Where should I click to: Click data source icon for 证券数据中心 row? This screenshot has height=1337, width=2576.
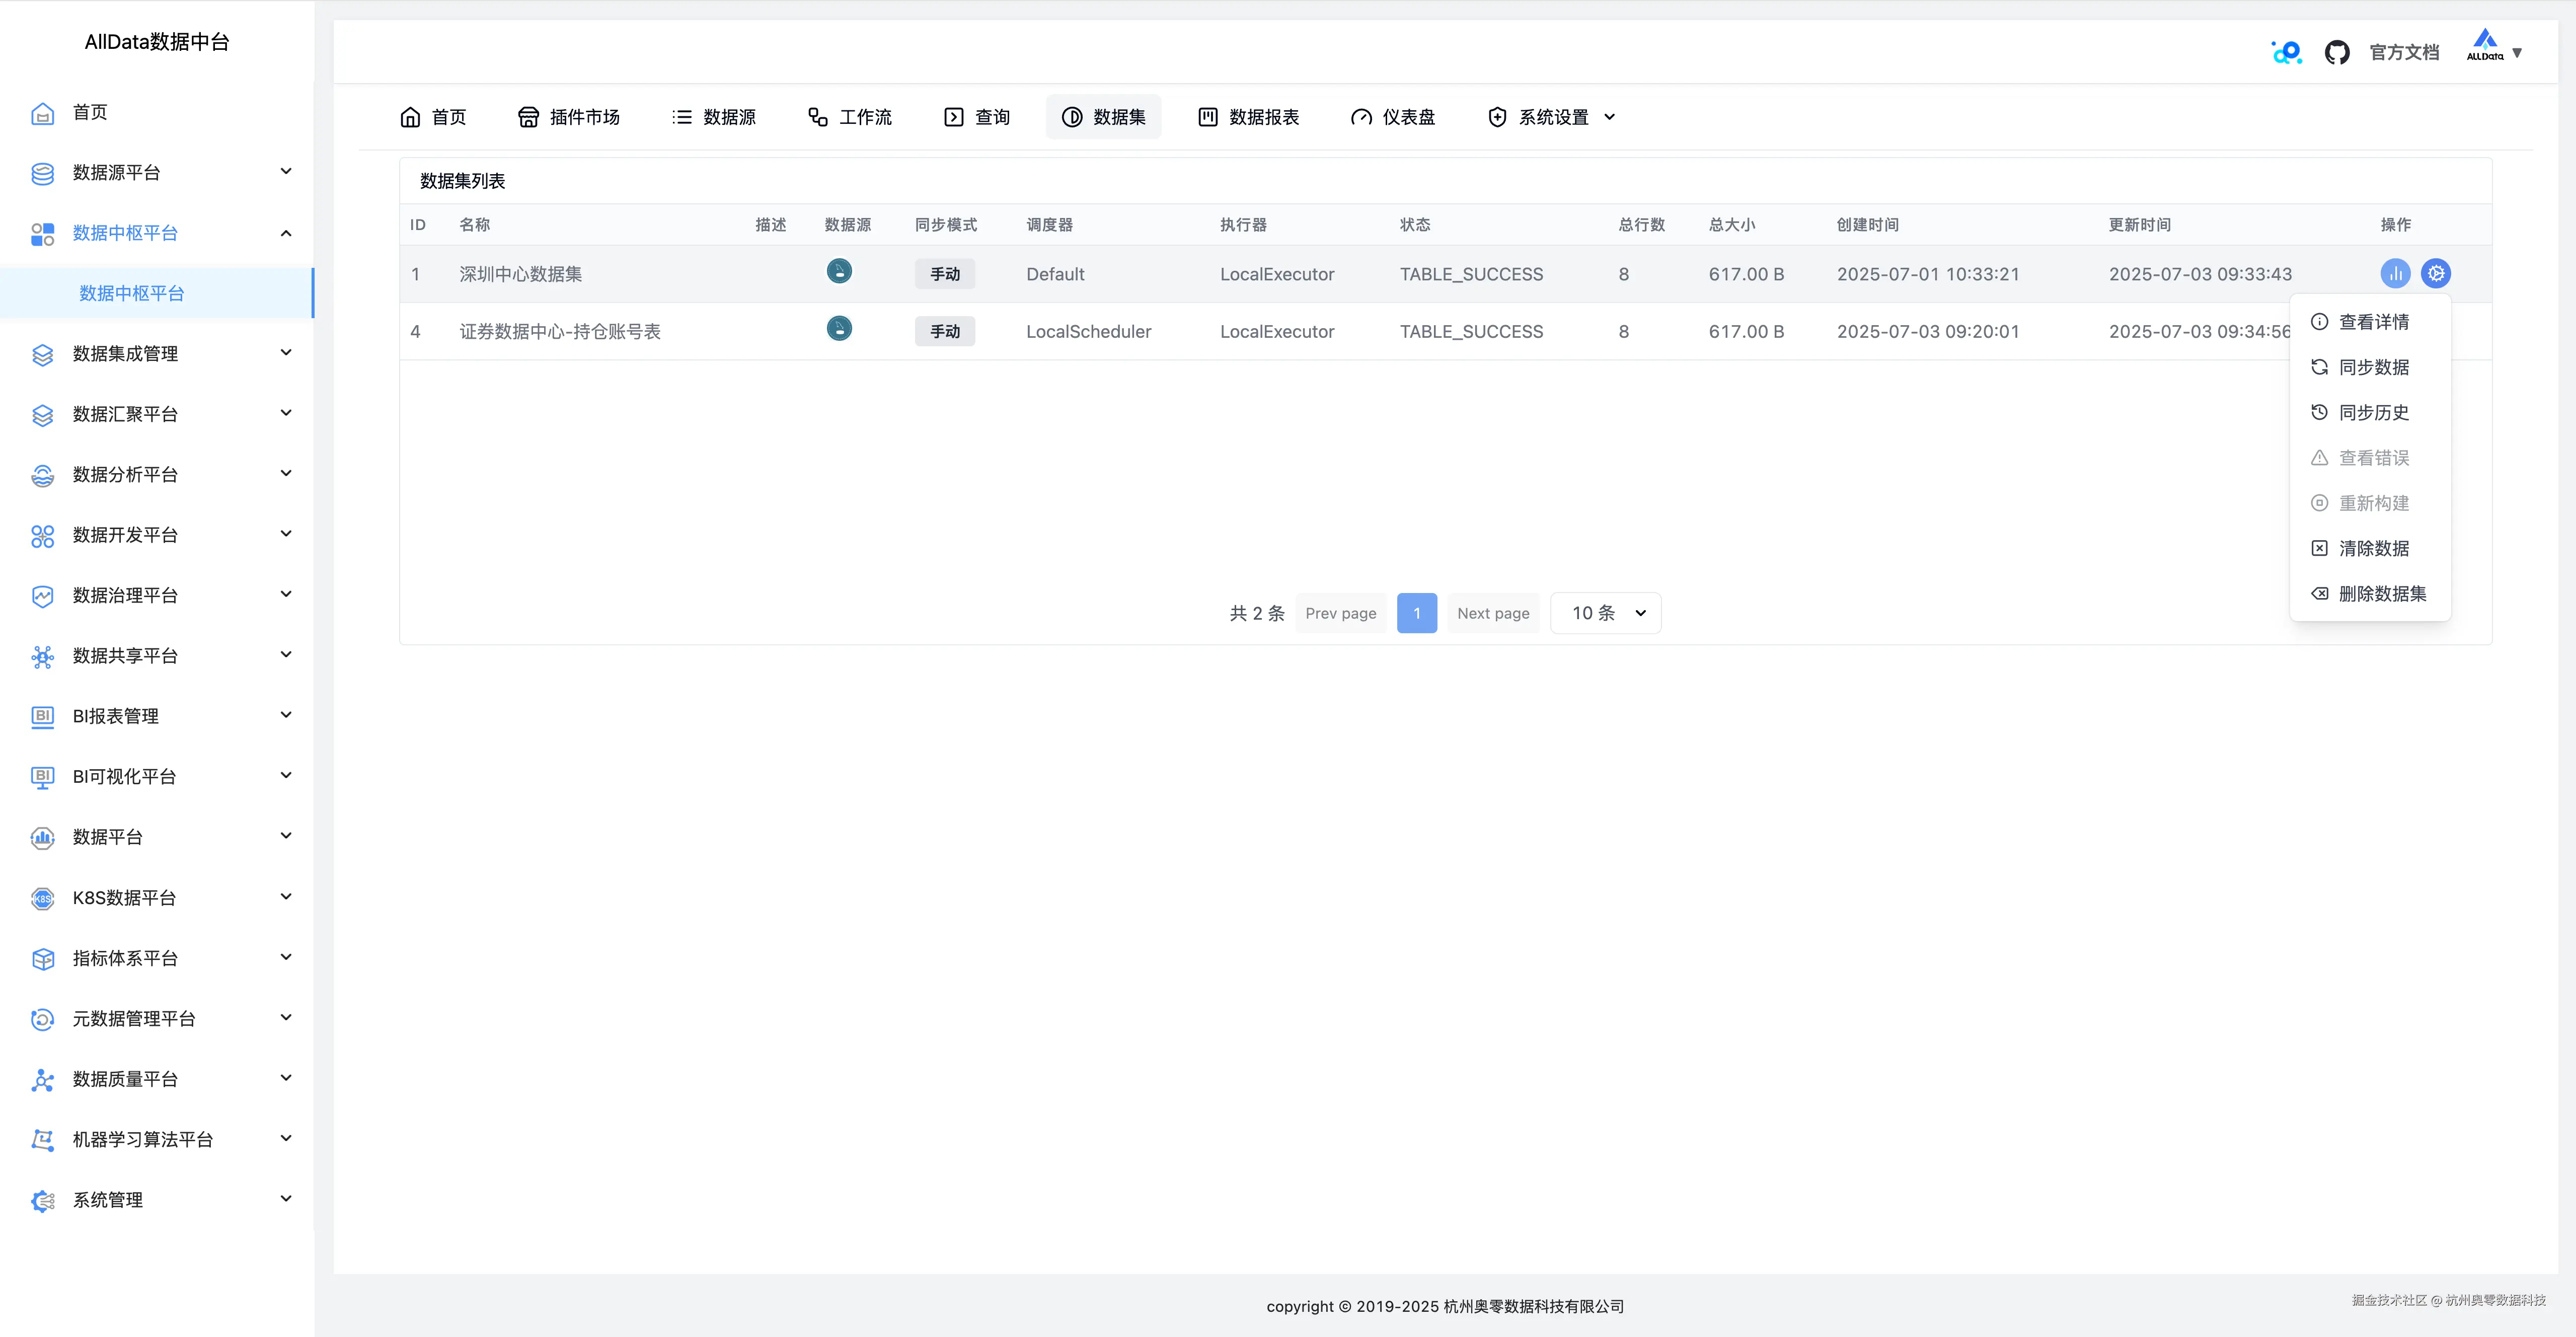click(839, 329)
